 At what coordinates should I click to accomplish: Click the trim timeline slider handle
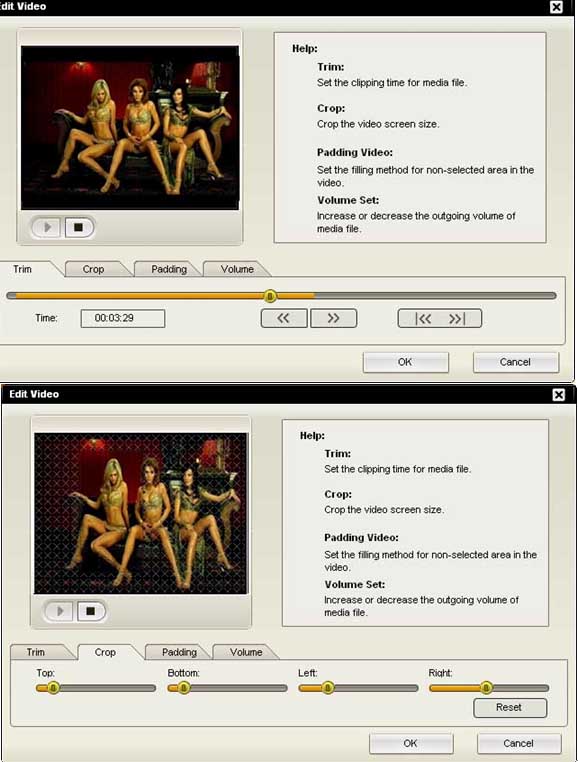point(270,296)
